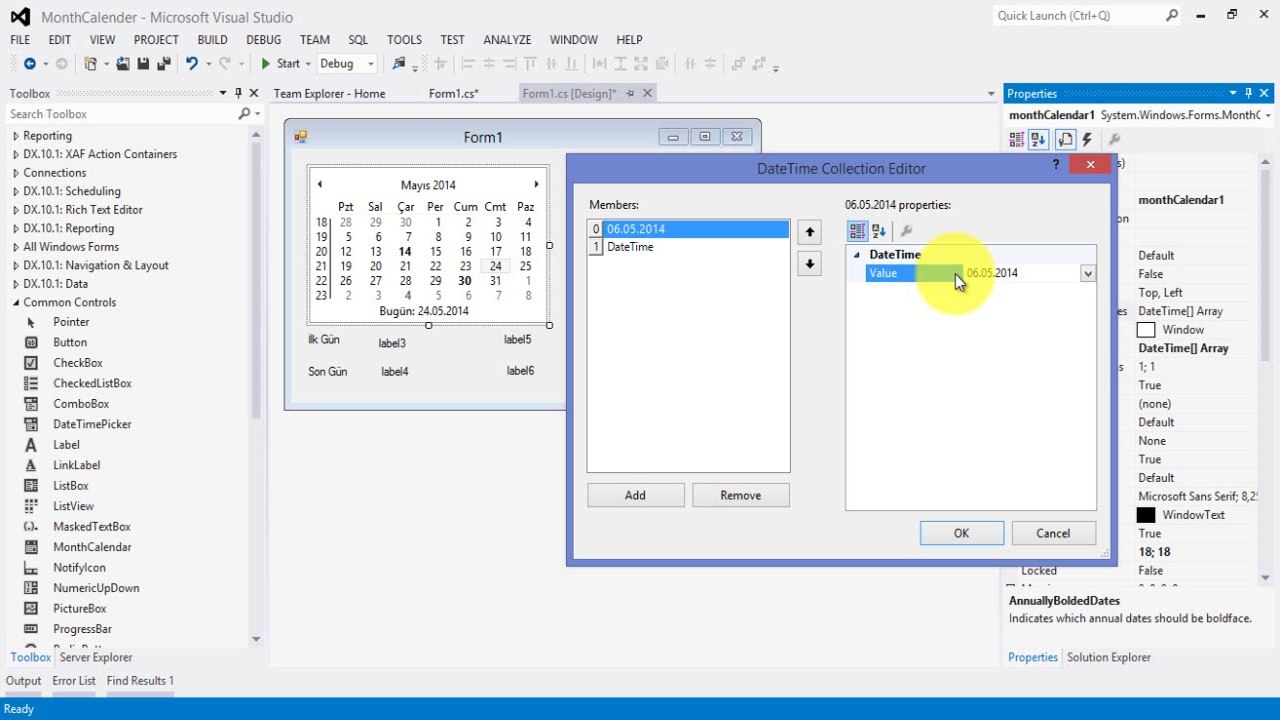Viewport: 1280px width, 720px height.
Task: Select day 14 in the calendar
Action: (x=405, y=252)
